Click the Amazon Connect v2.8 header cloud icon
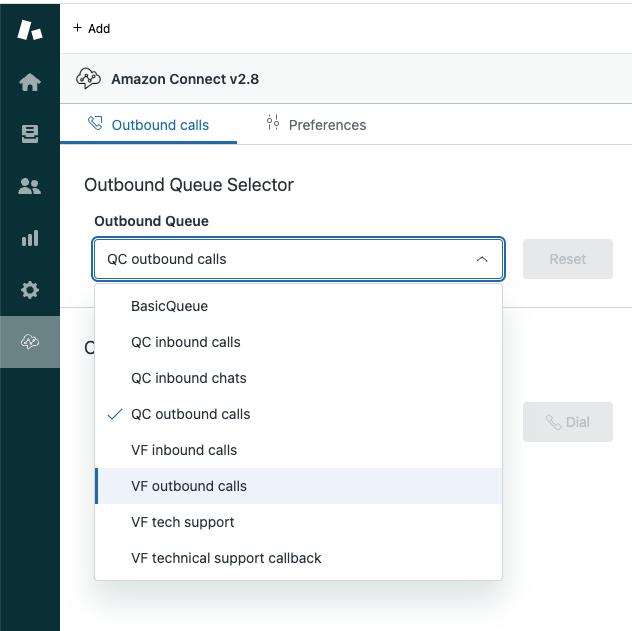 89,79
